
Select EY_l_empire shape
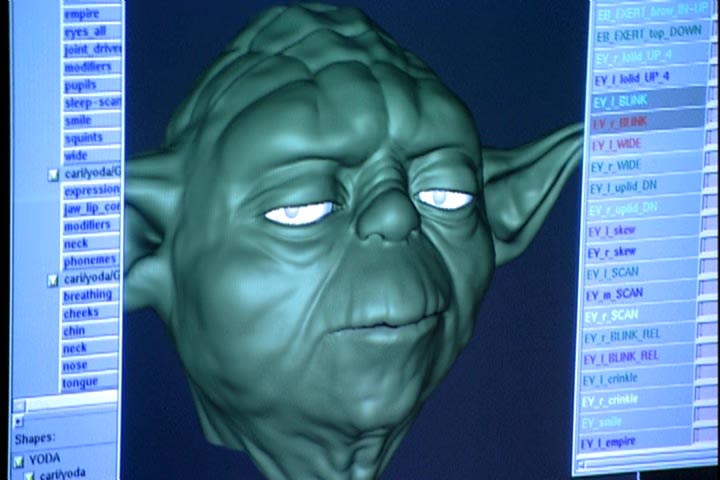(634, 442)
